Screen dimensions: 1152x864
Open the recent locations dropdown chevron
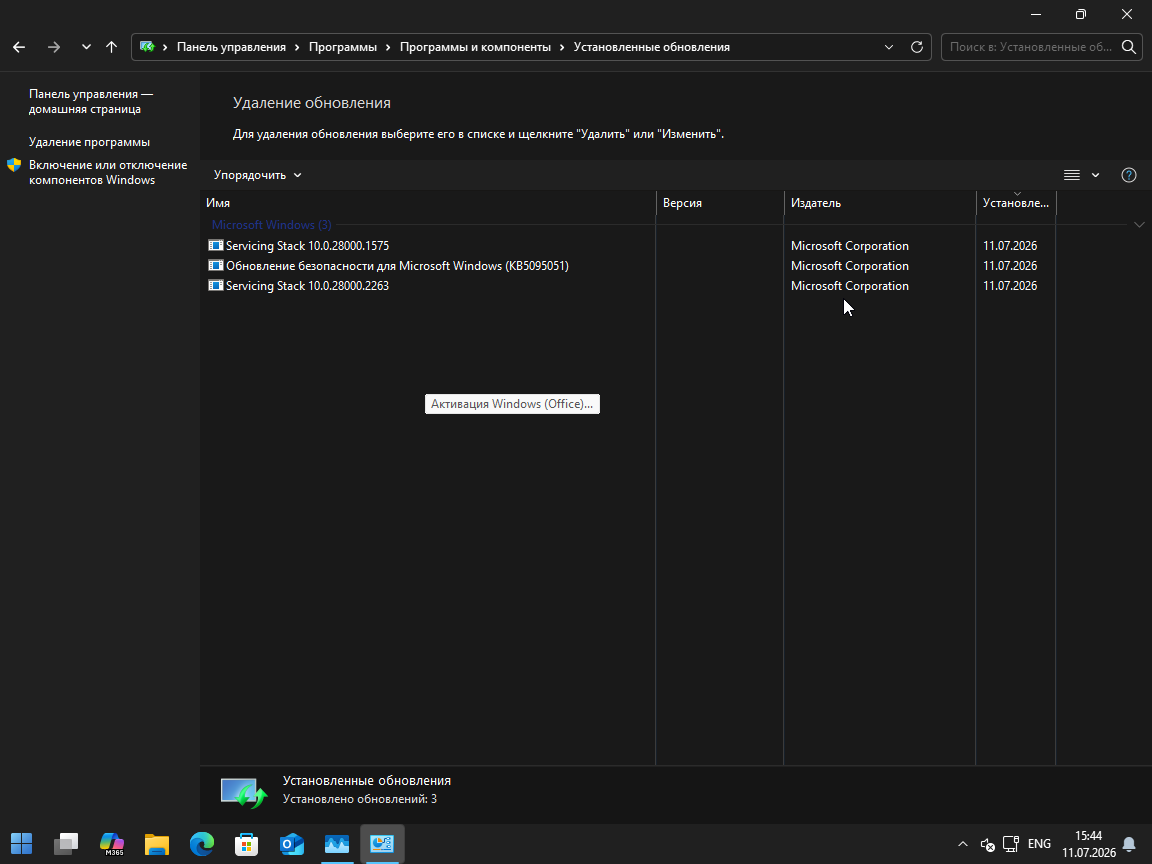[x=86, y=47]
